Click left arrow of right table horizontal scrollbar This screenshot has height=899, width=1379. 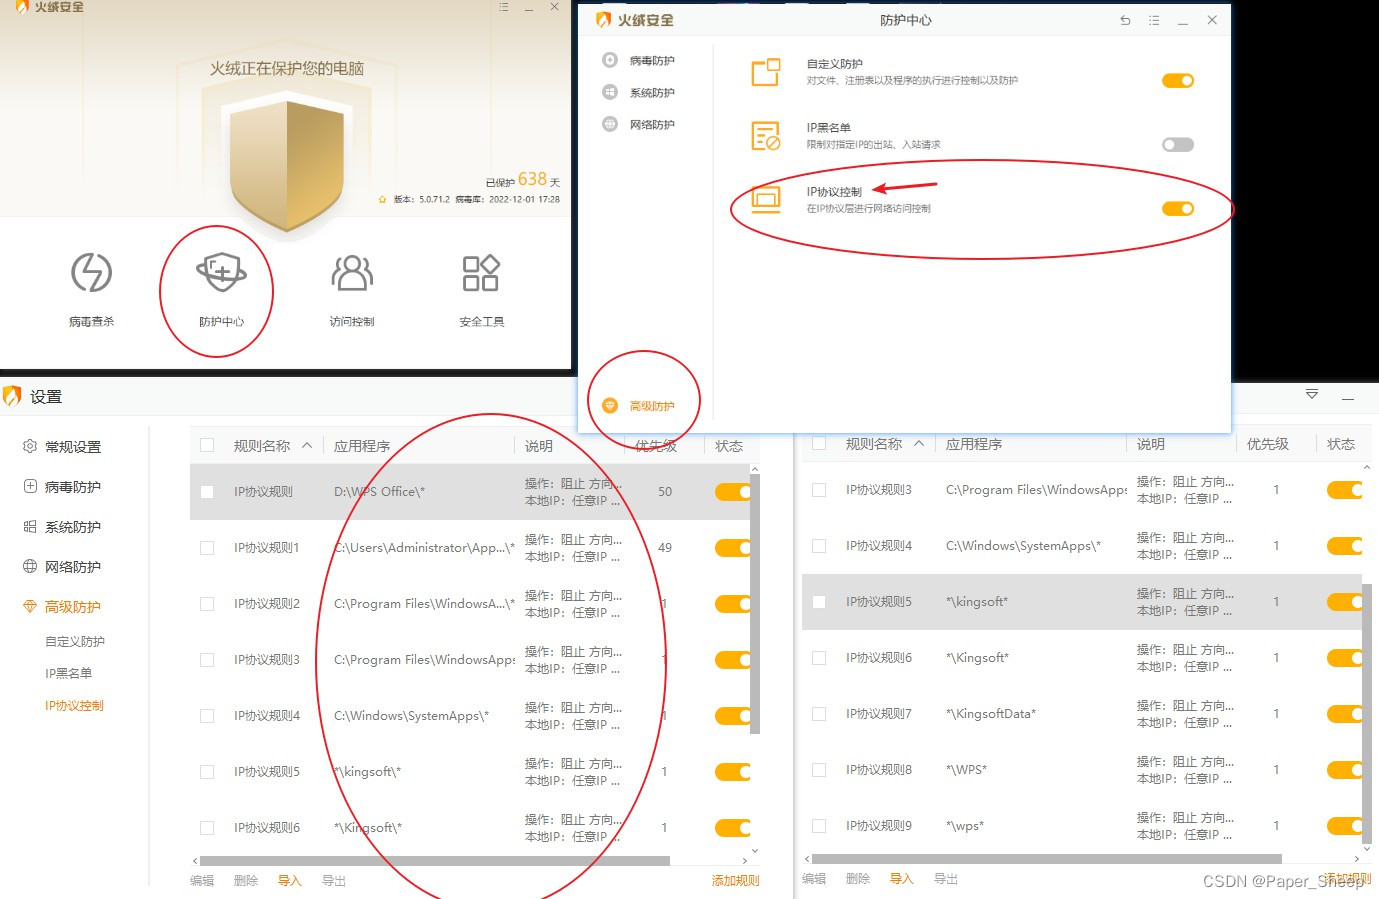pos(807,858)
